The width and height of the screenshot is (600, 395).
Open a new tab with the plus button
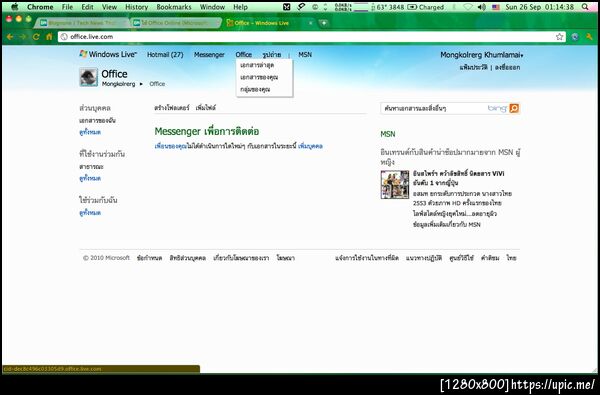coord(323,23)
